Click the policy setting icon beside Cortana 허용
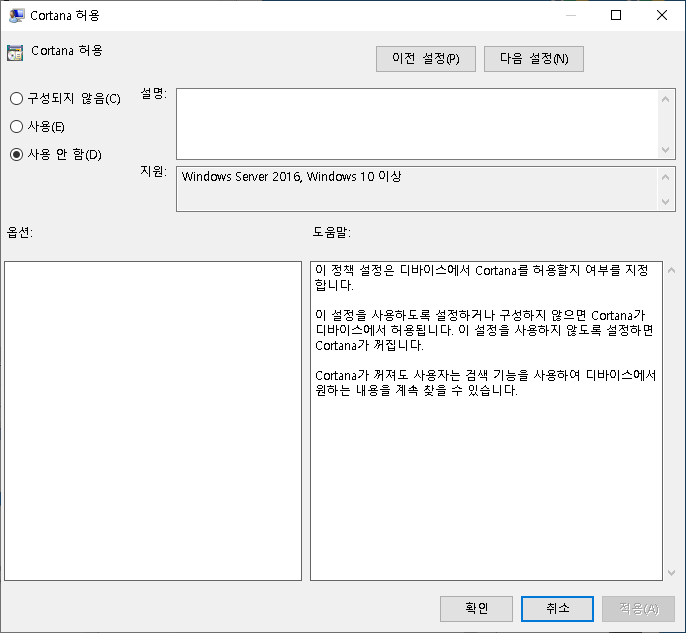686x633 pixels. (x=15, y=52)
